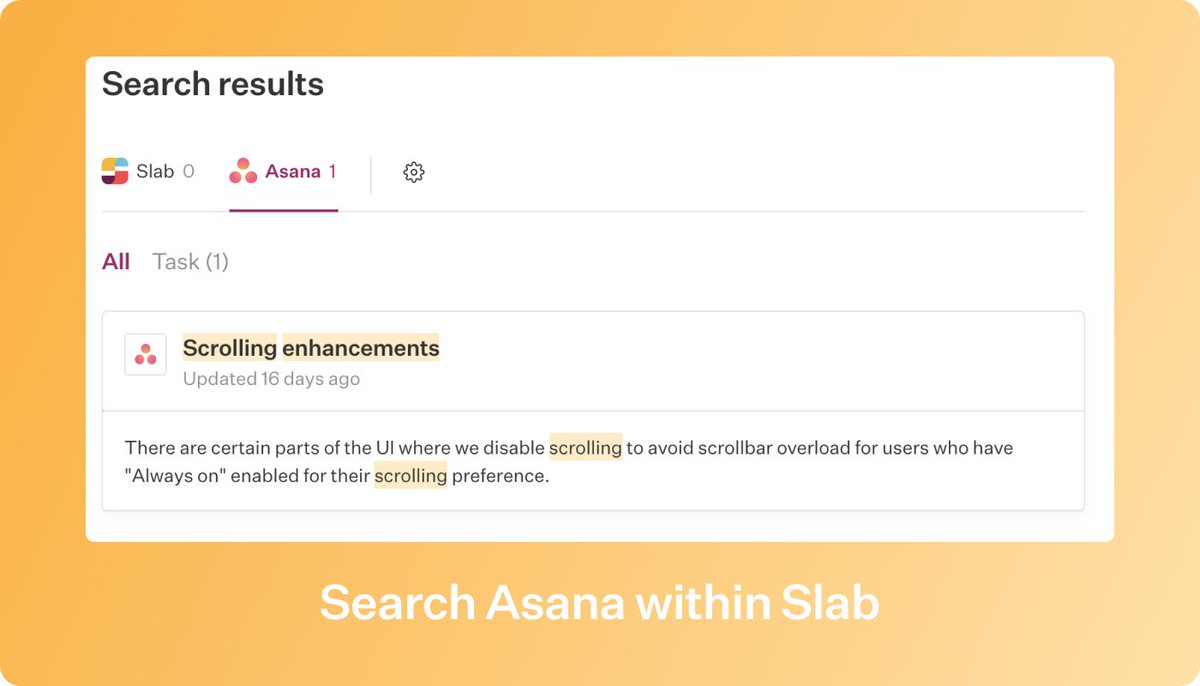Click the task description snippet text
Screen dimensions: 1200x686
tap(569, 462)
